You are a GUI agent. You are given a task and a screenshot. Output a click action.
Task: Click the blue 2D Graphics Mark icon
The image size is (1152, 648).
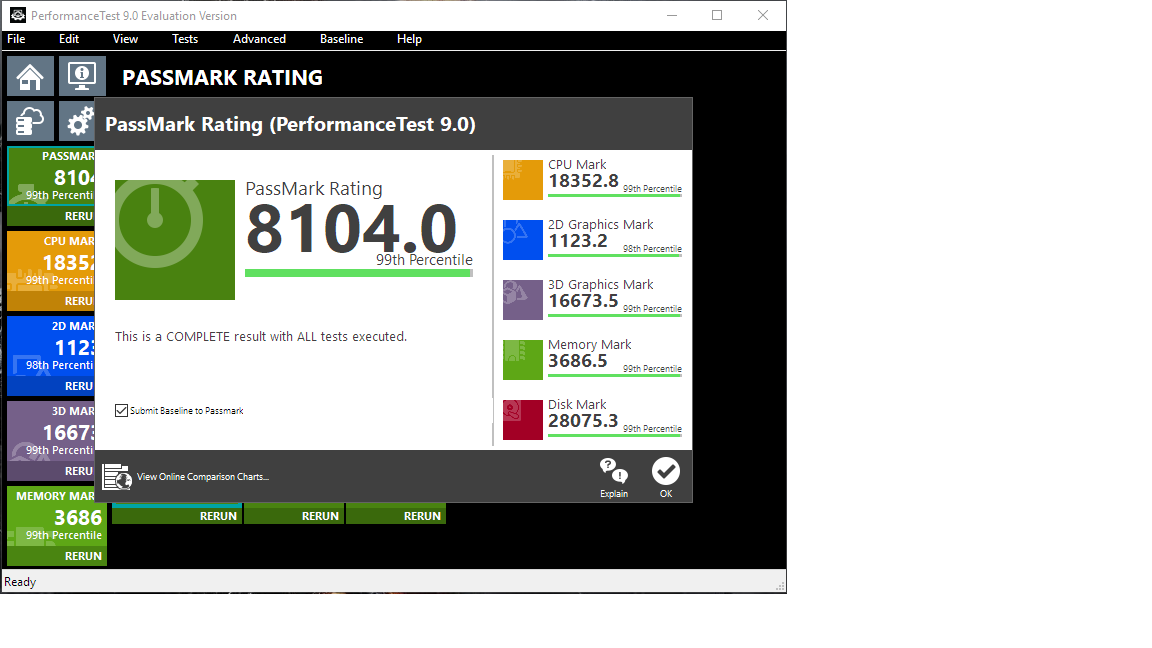pos(522,240)
